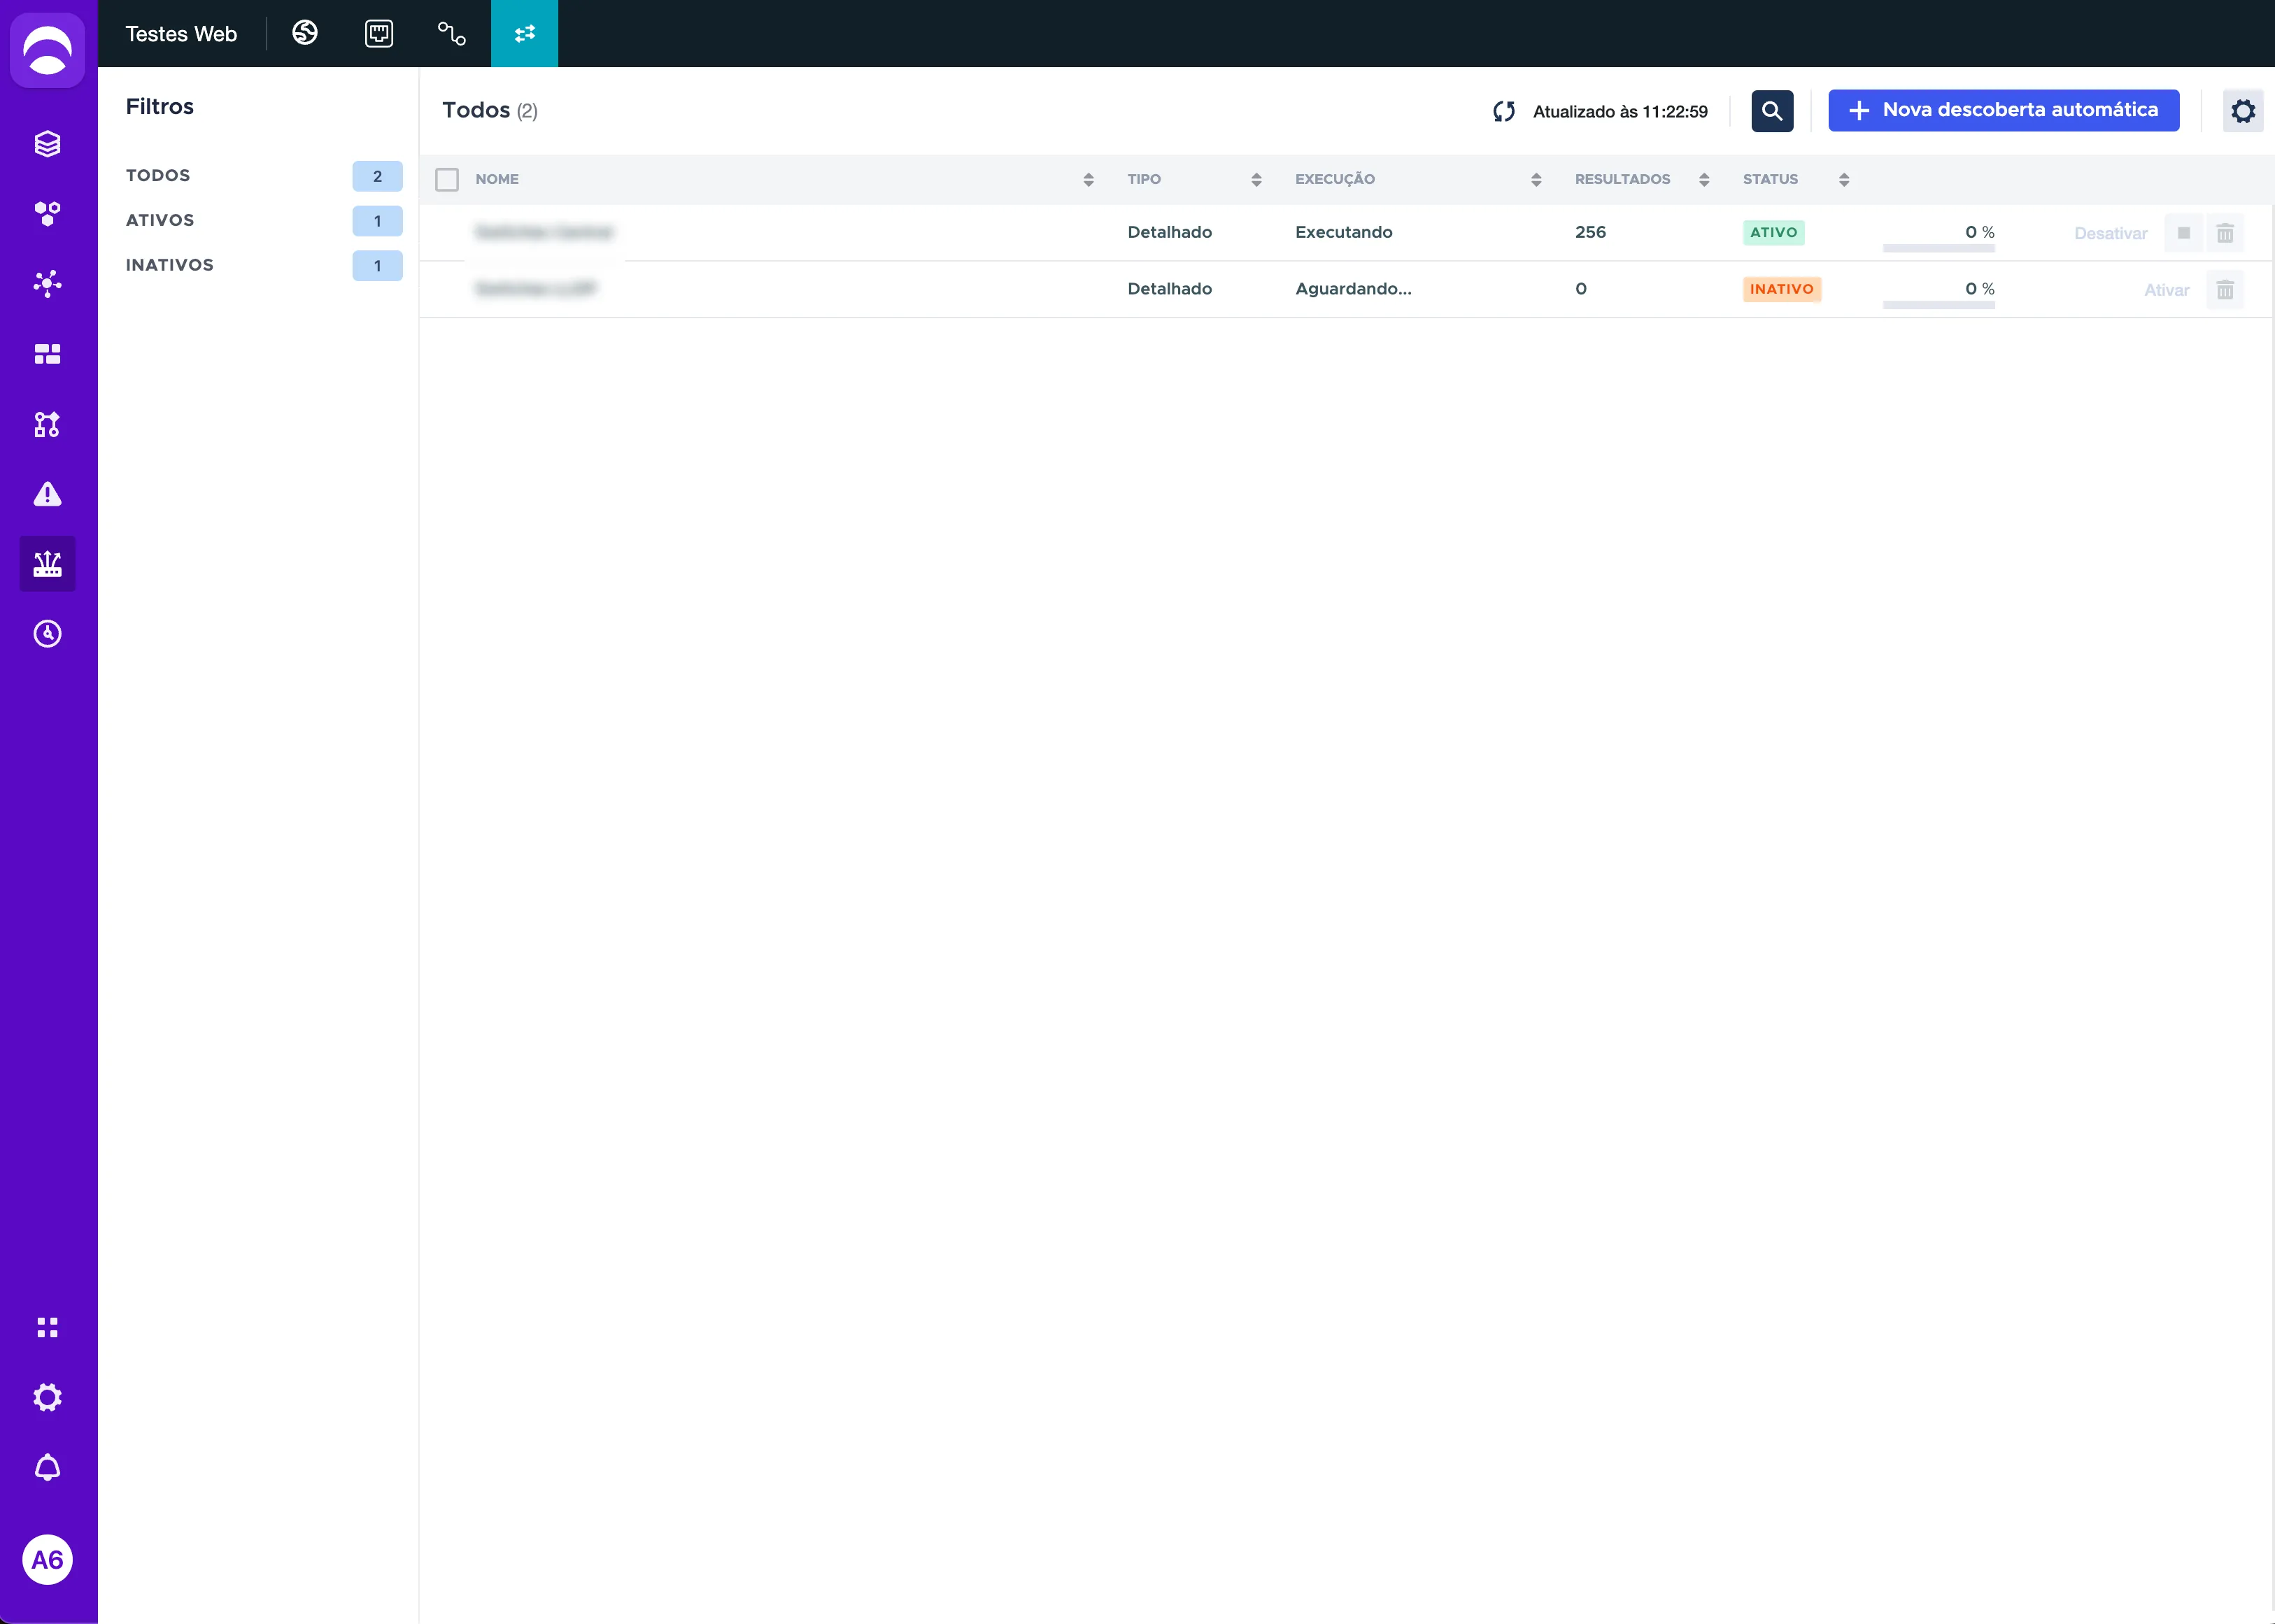Toggle the select-all checkbox in header
The height and width of the screenshot is (1624, 2275).
point(447,179)
